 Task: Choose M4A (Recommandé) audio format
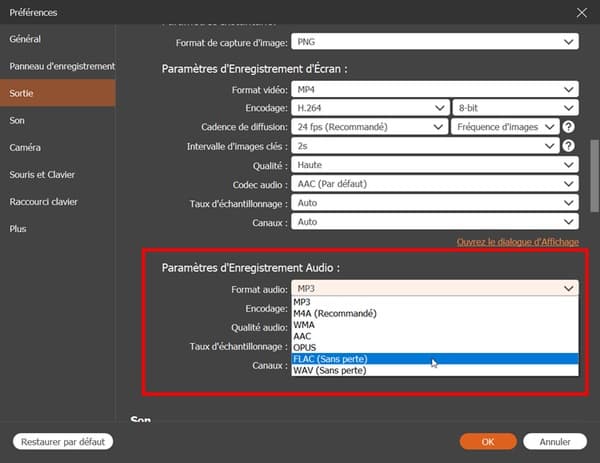435,313
